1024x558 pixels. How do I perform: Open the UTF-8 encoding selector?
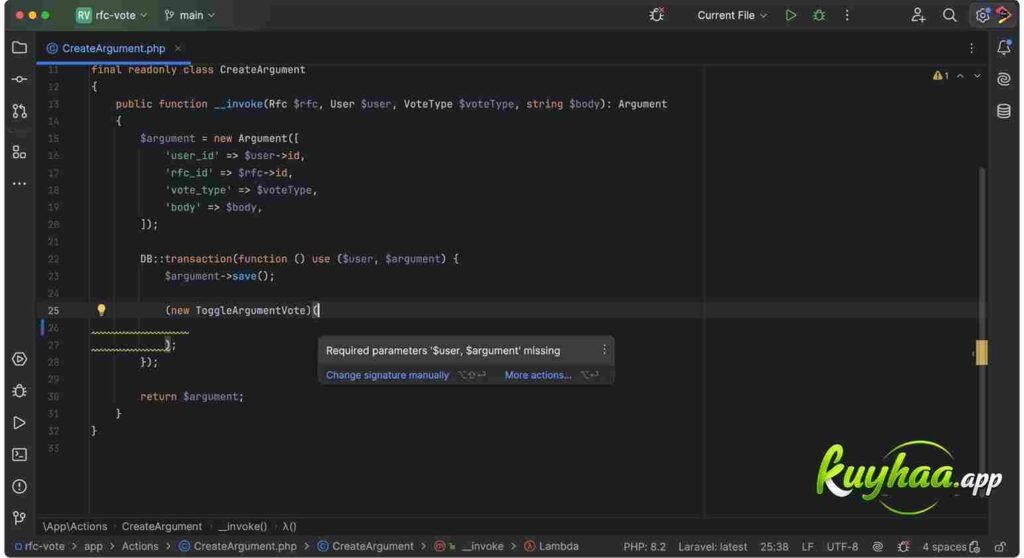[842, 546]
